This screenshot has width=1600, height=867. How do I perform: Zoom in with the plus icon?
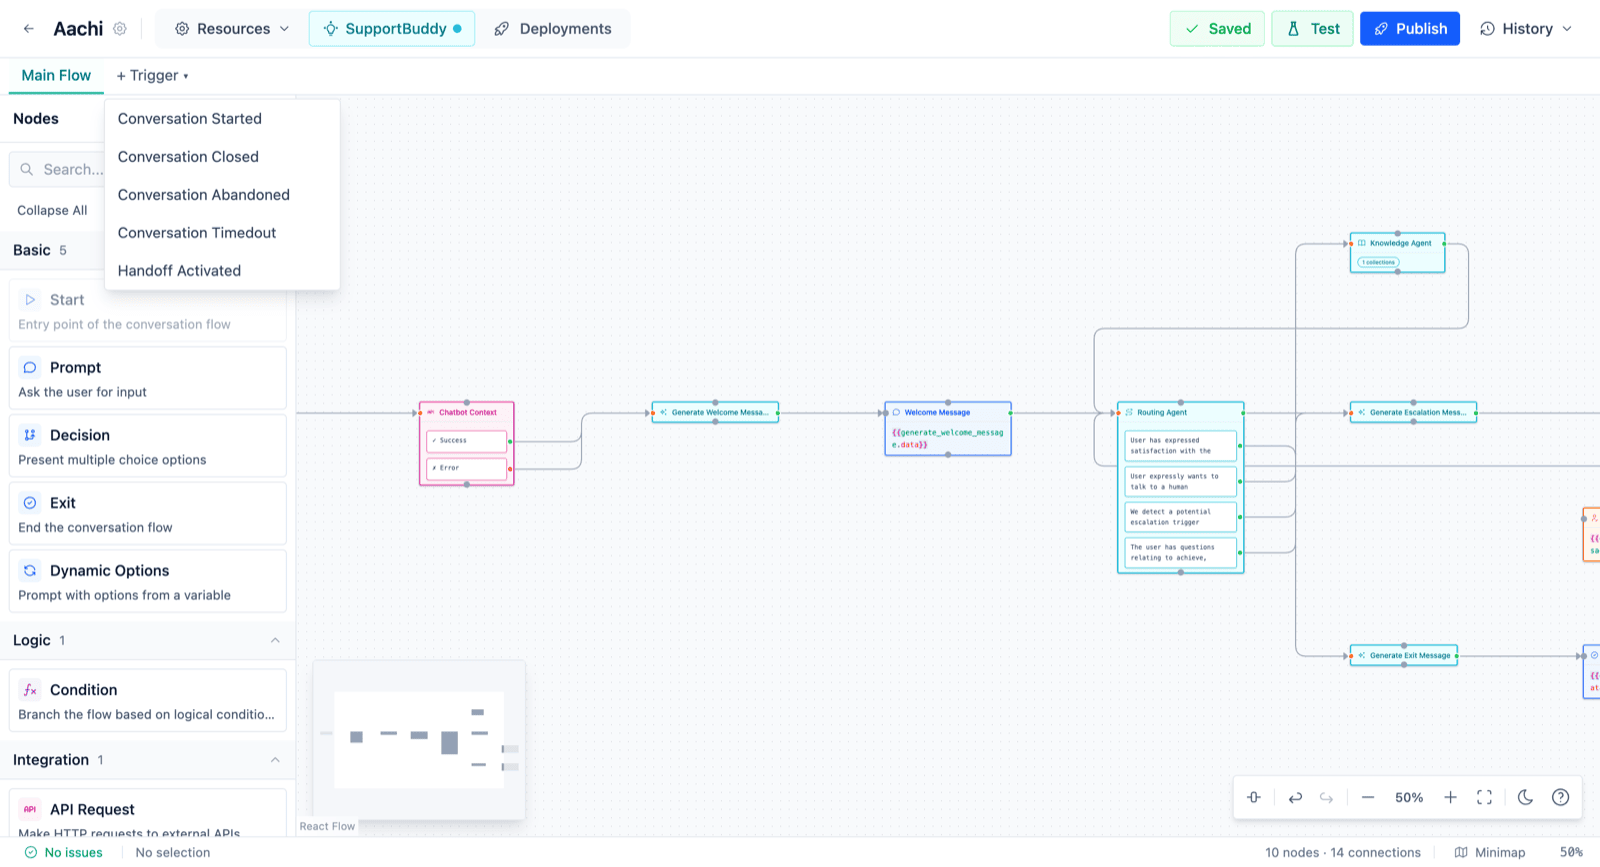[1450, 798]
